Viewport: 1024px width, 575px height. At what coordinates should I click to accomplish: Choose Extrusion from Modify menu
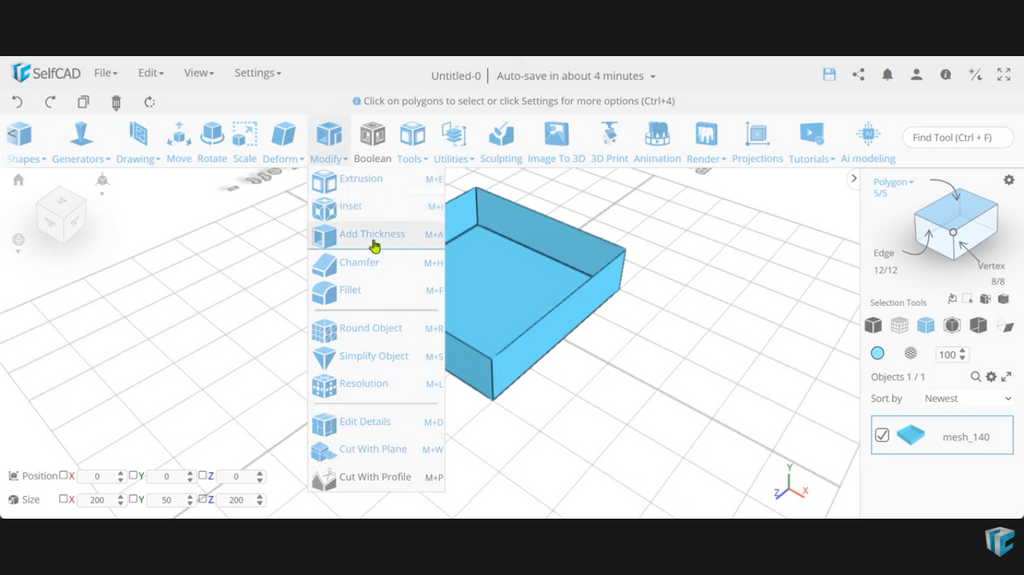377,179
